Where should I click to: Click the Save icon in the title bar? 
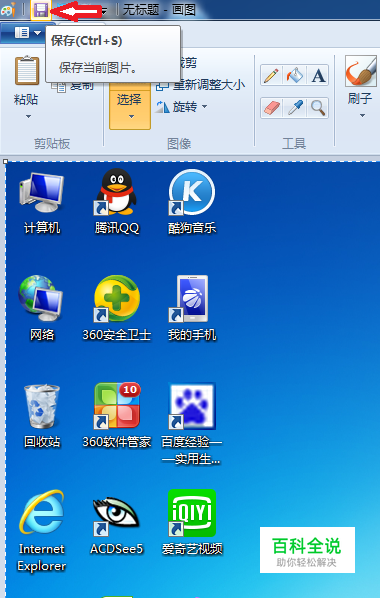pyautogui.click(x=41, y=10)
